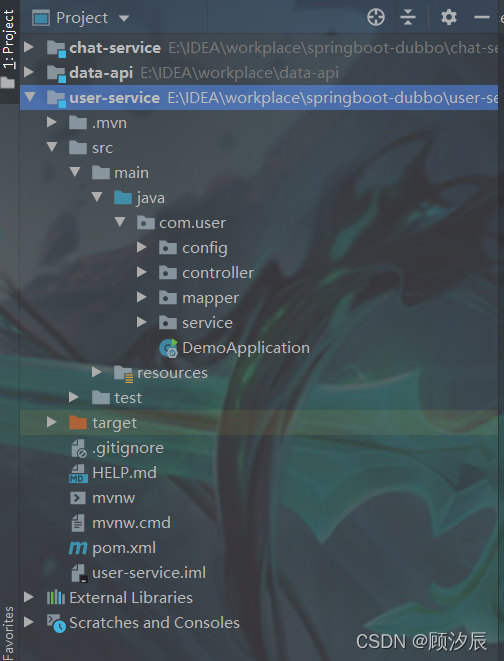
Task: Open Project panel settings gear
Action: [449, 18]
